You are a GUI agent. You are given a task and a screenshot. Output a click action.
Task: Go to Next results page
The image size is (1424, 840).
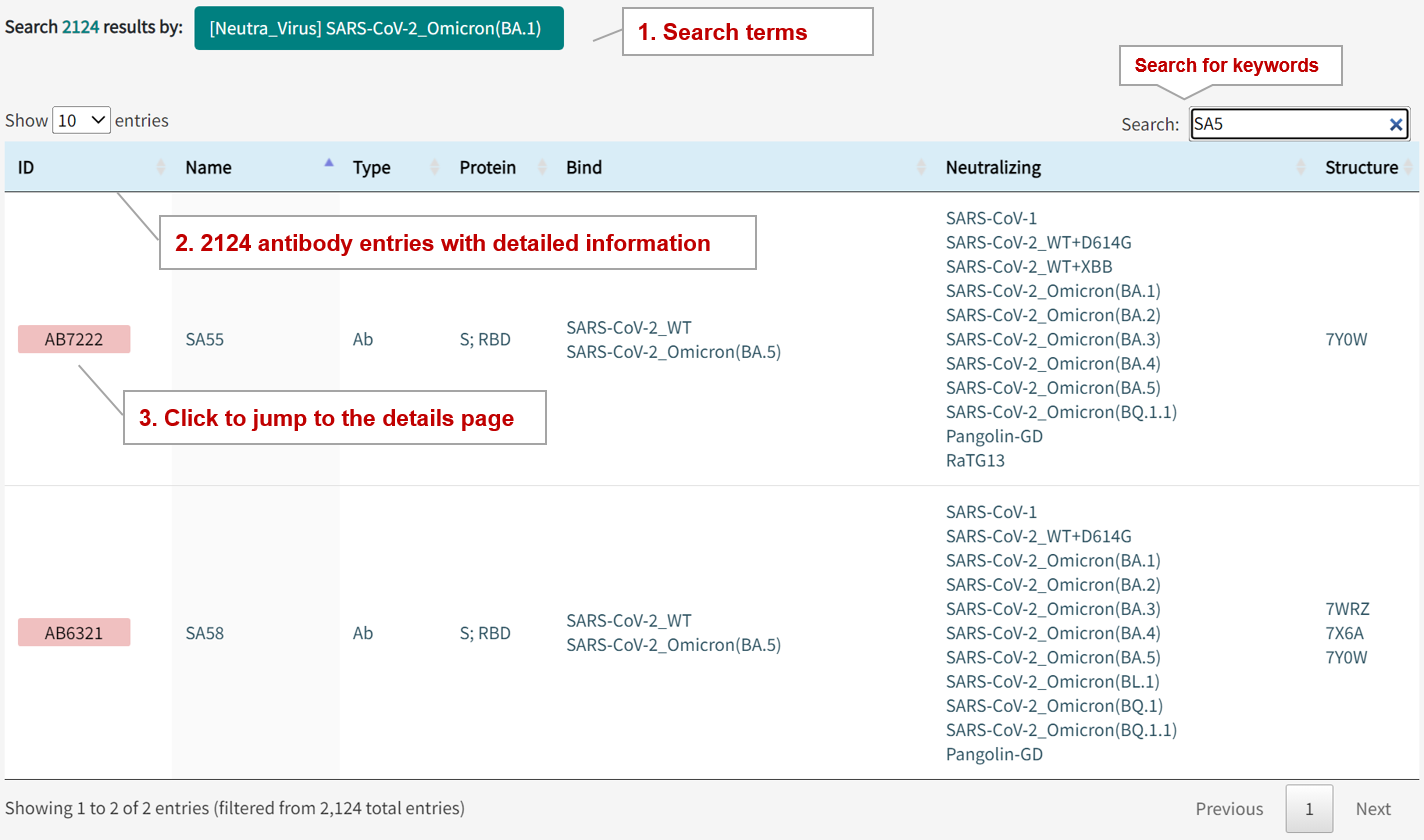tap(1373, 808)
